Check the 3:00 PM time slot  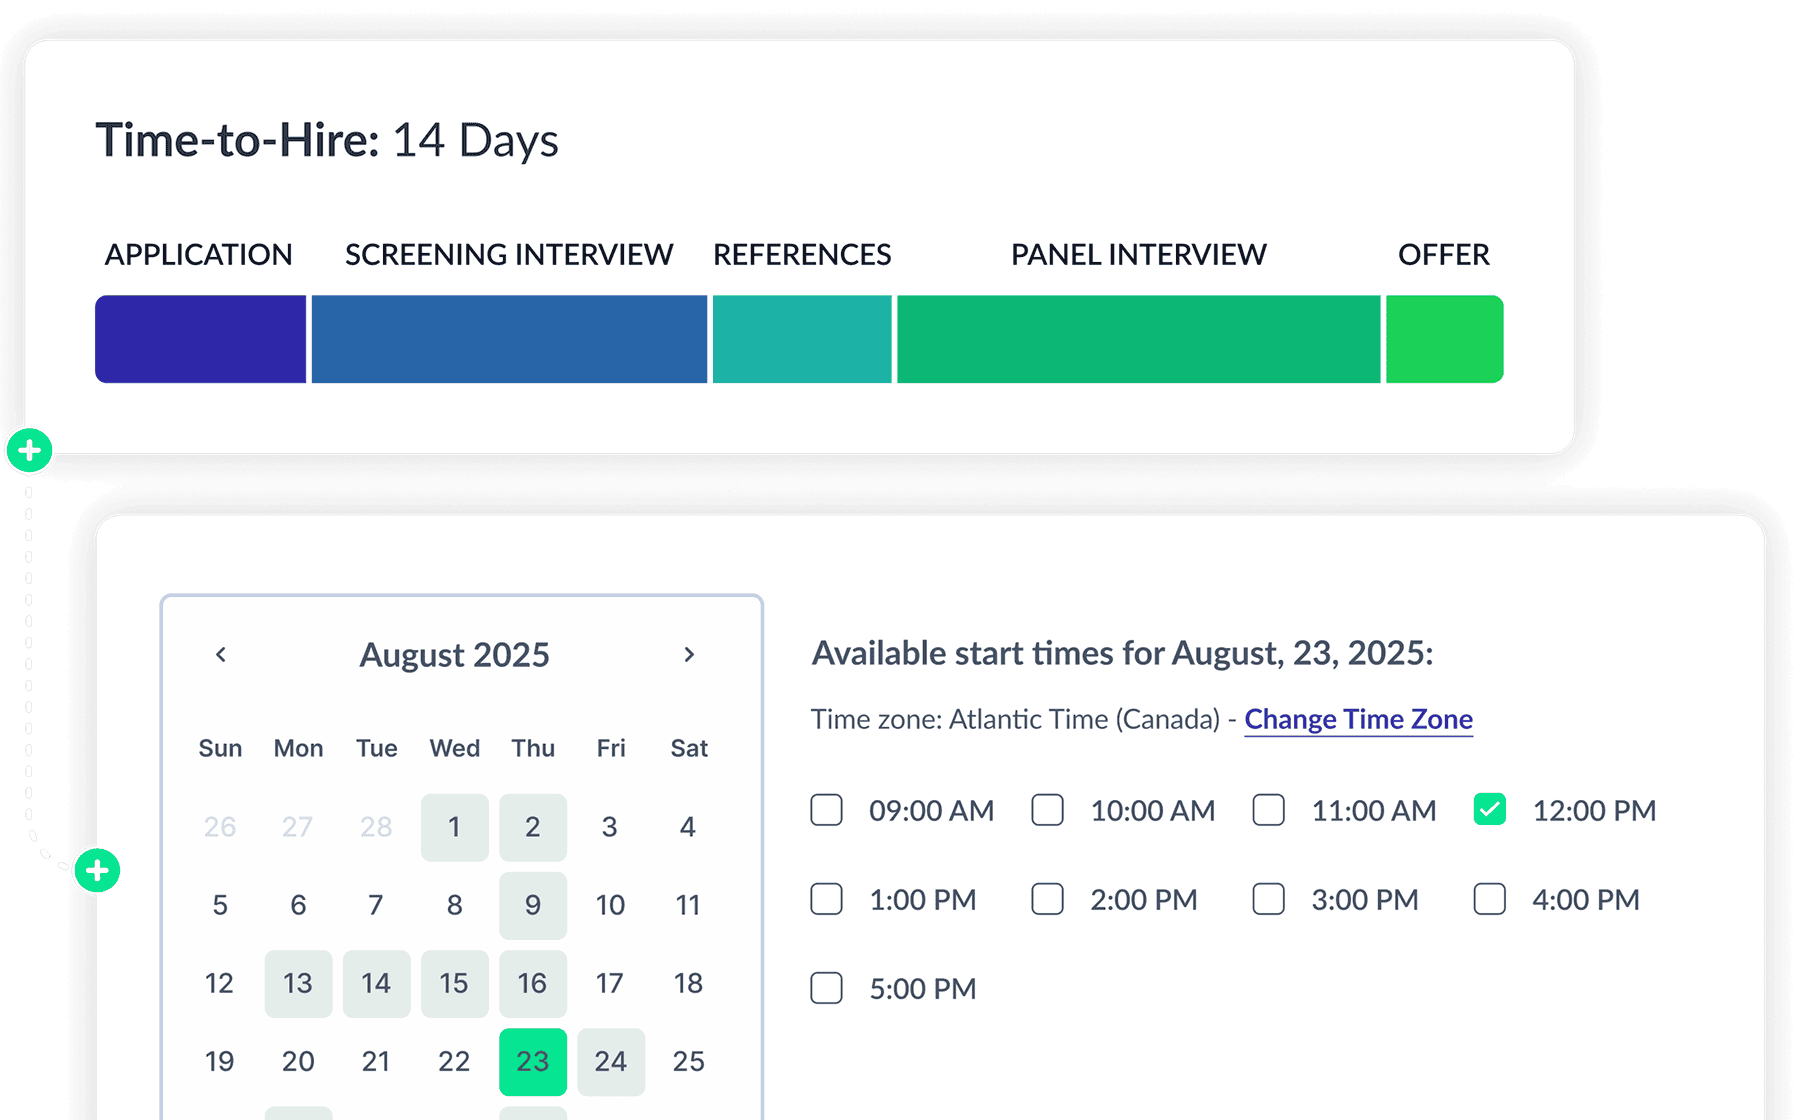(1269, 899)
